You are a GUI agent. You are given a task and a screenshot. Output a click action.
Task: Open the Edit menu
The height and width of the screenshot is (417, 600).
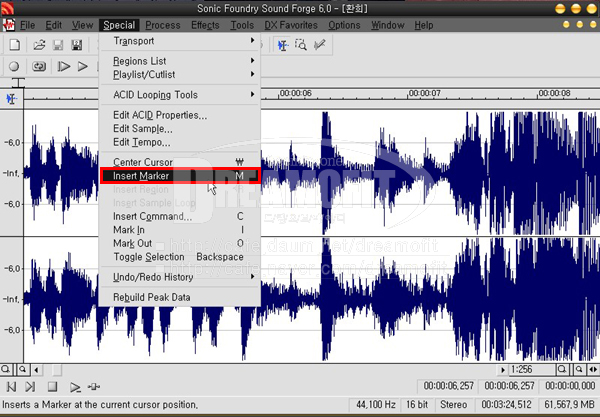[x=54, y=25]
